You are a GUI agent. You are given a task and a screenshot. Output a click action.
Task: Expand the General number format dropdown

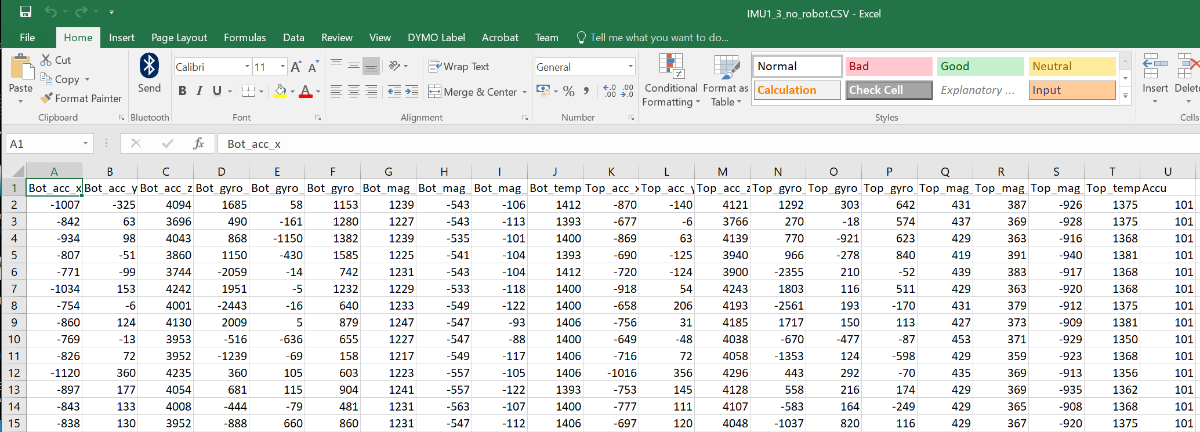point(631,67)
